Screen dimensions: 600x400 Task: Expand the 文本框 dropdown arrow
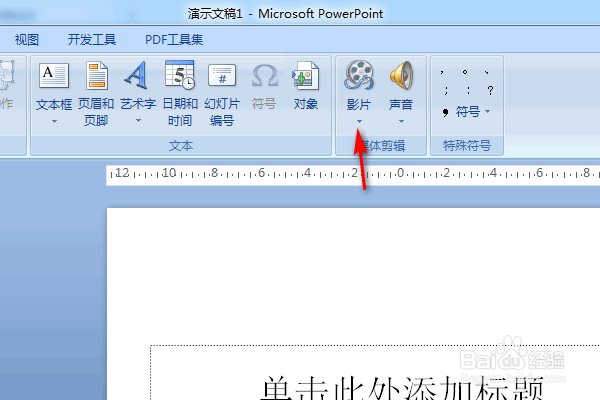[x=54, y=121]
